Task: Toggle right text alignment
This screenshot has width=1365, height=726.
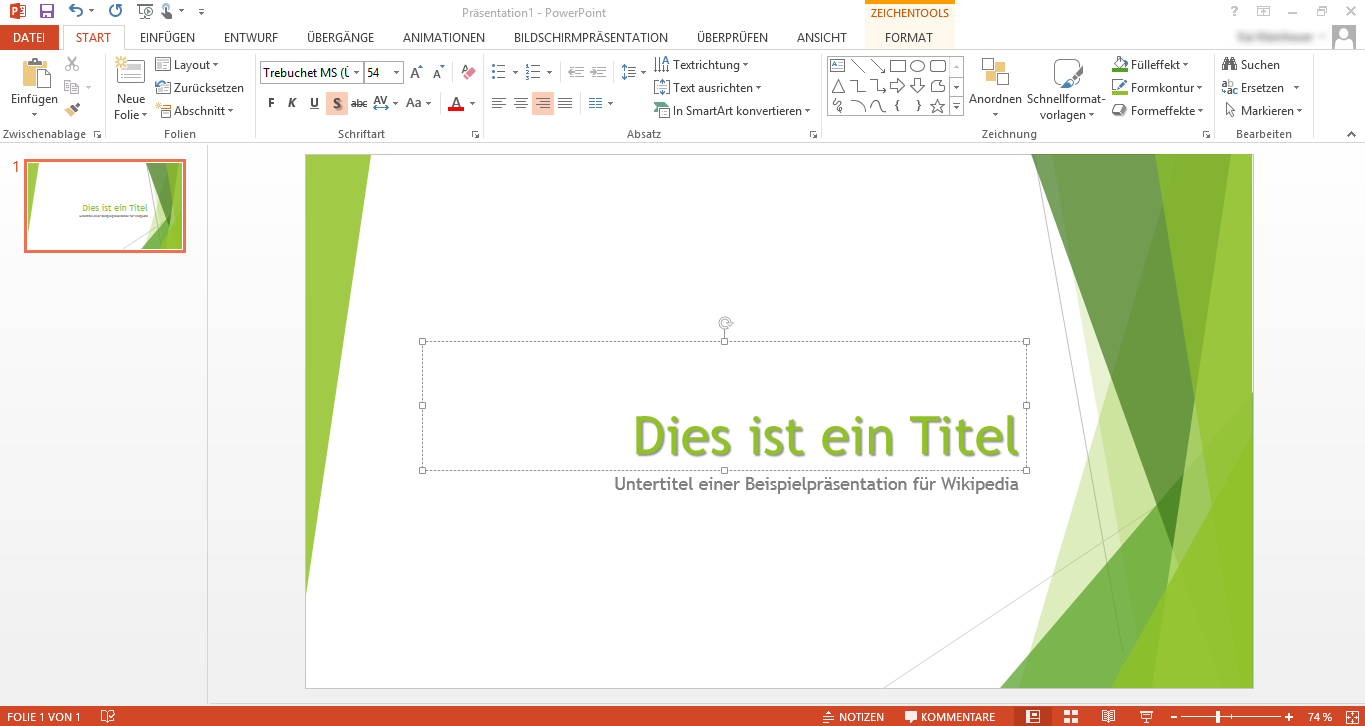Action: [543, 103]
